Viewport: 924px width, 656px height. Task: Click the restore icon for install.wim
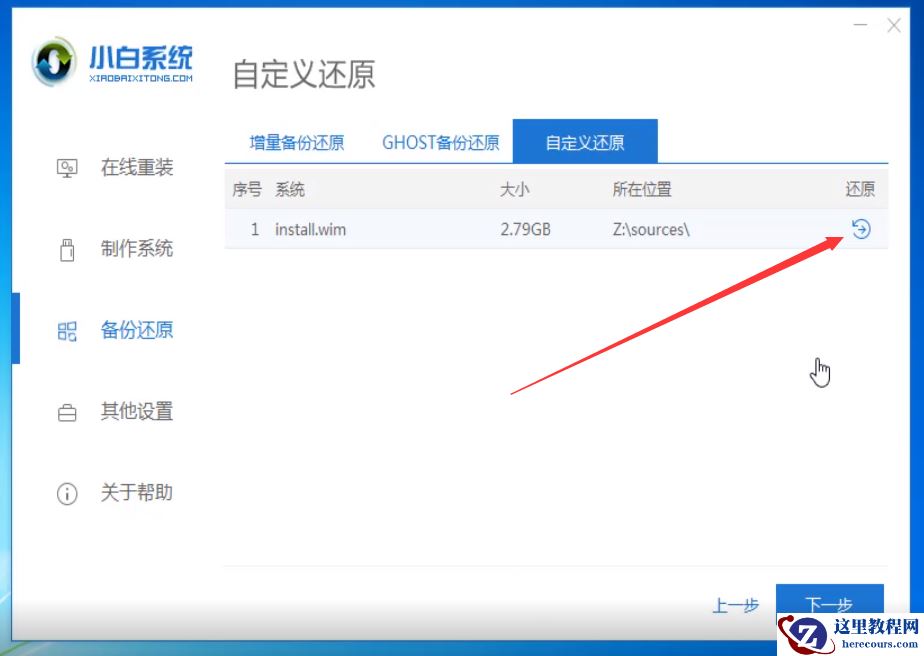pos(861,228)
